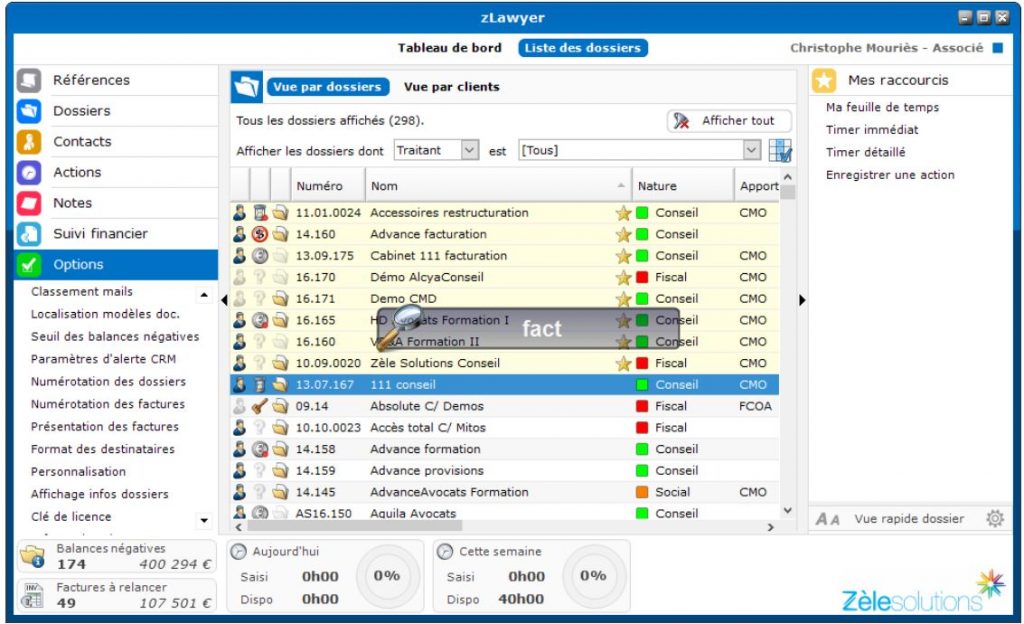1024x624 pixels.
Task: Switch to Vue par clients tab
Action: pos(451,87)
